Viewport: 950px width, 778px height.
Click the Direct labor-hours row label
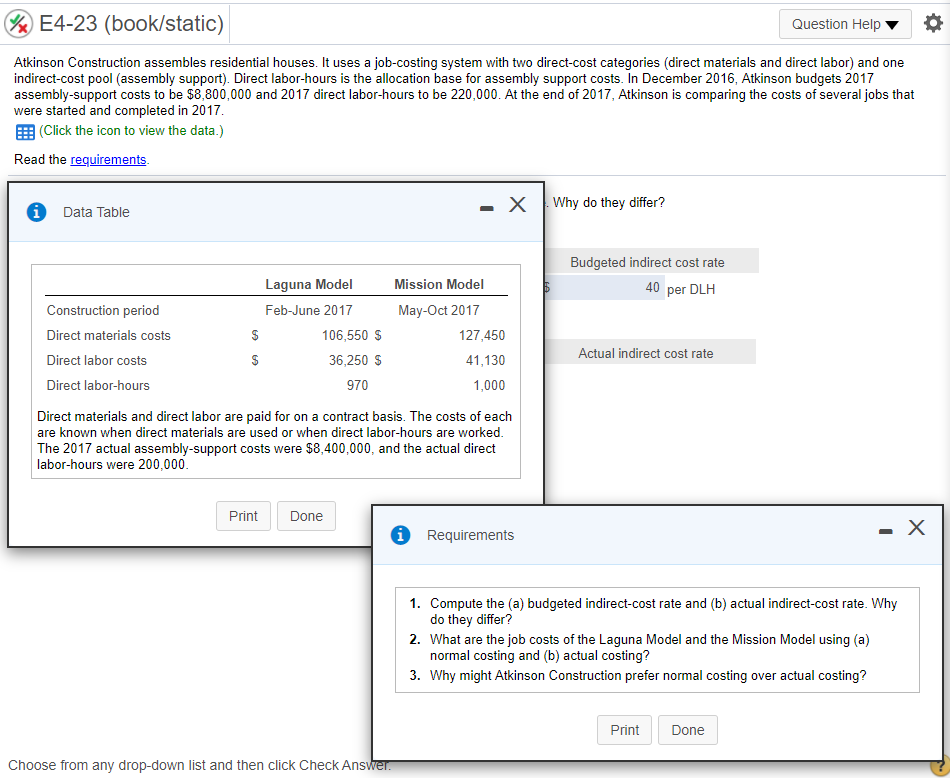[x=98, y=385]
